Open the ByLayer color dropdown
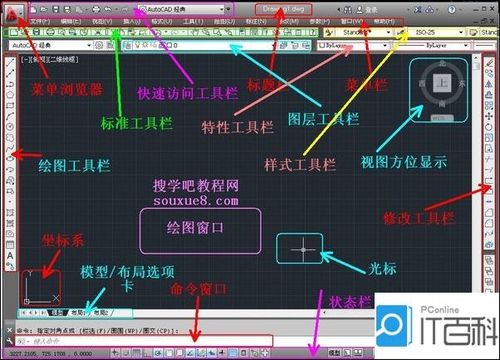 [x=353, y=45]
